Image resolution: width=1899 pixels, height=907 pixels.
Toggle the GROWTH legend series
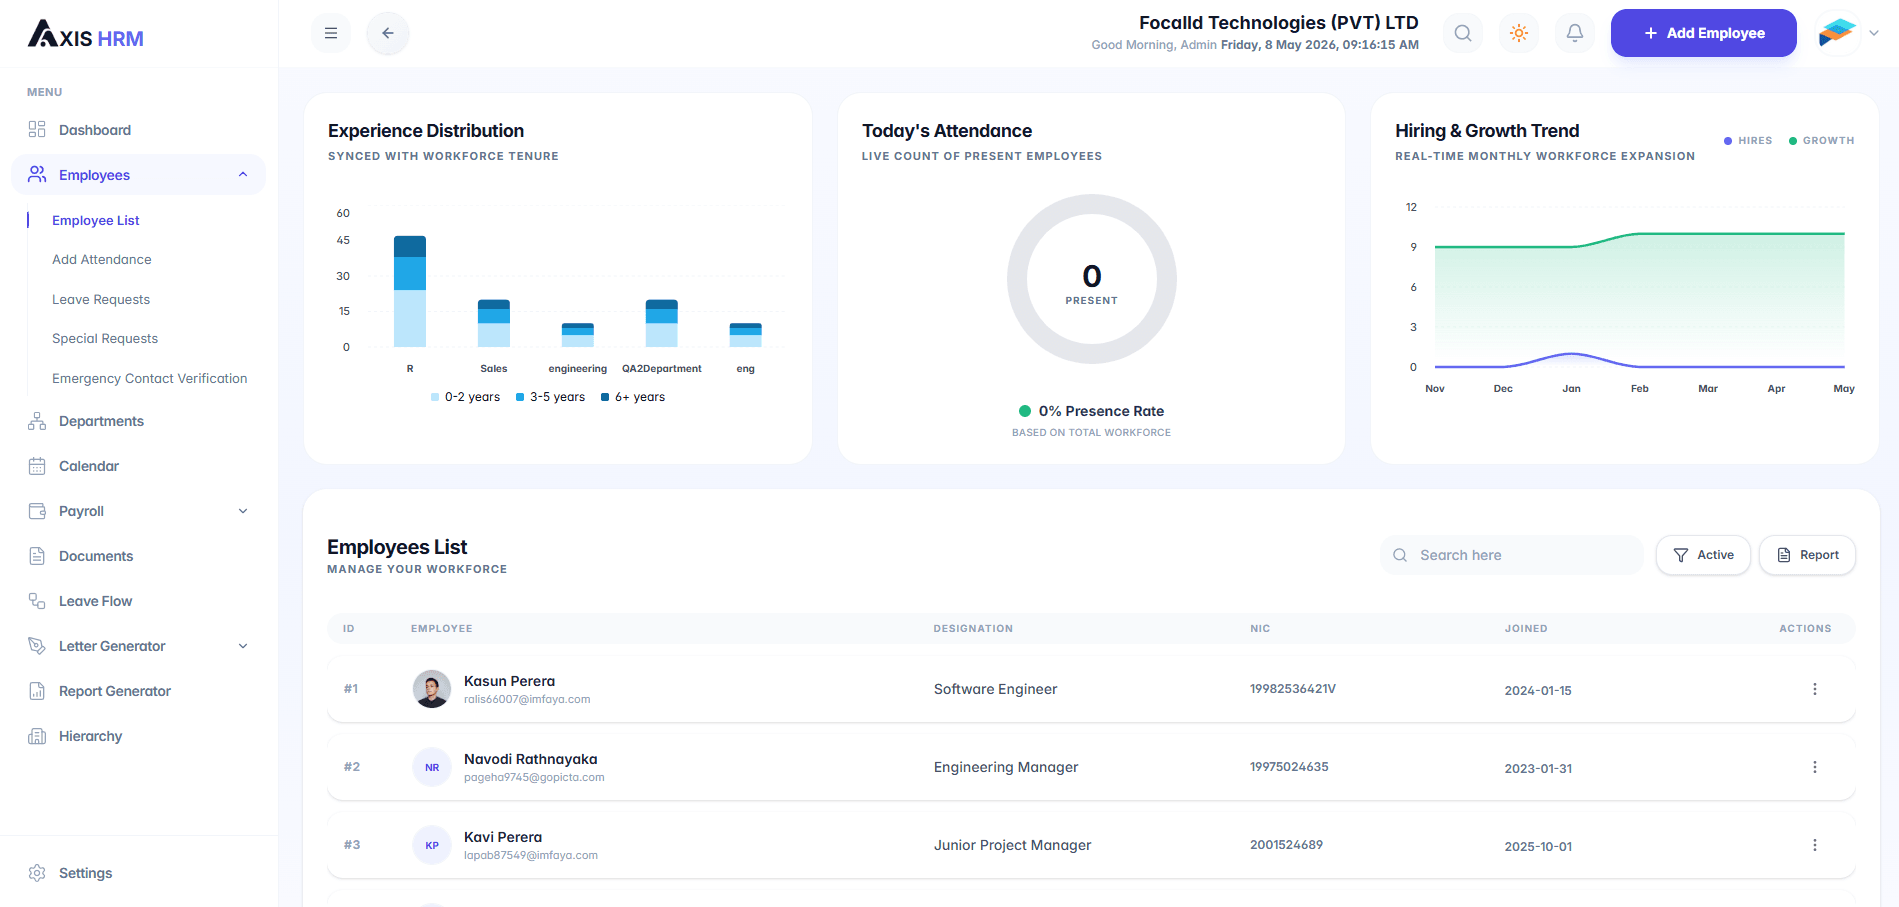1821,141
